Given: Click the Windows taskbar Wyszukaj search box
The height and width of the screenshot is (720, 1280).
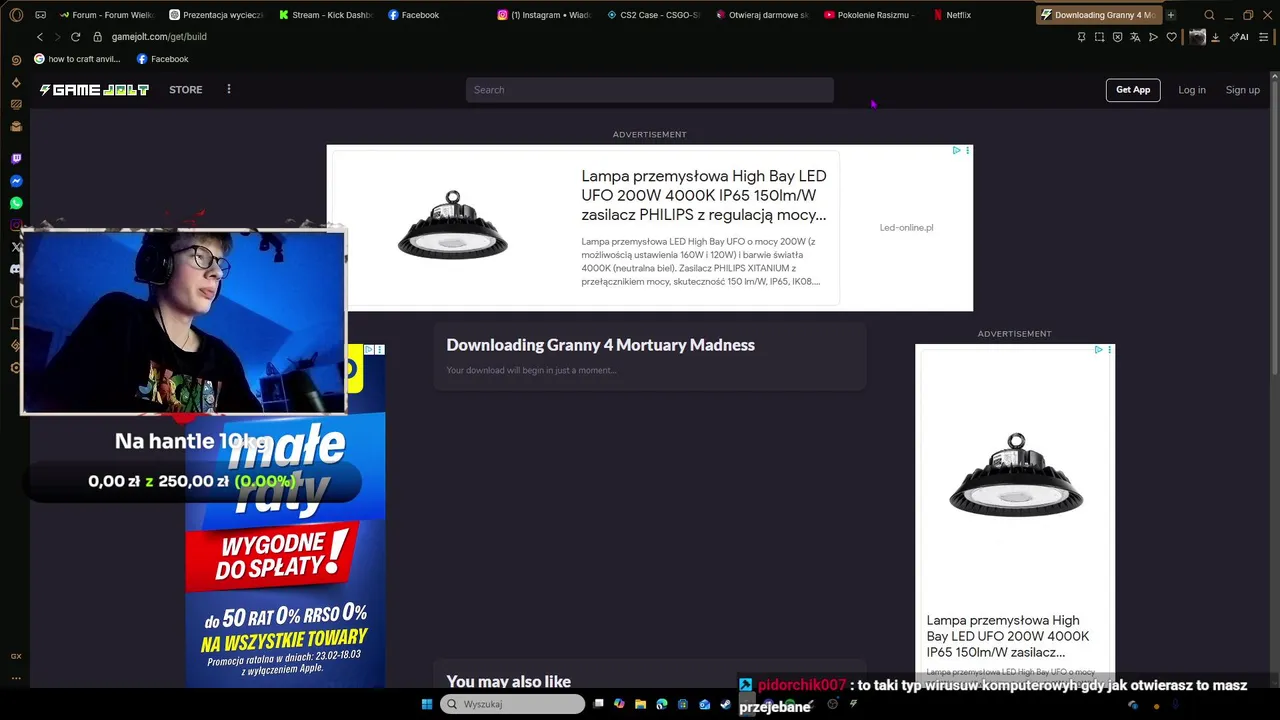Looking at the screenshot, I should tap(513, 704).
